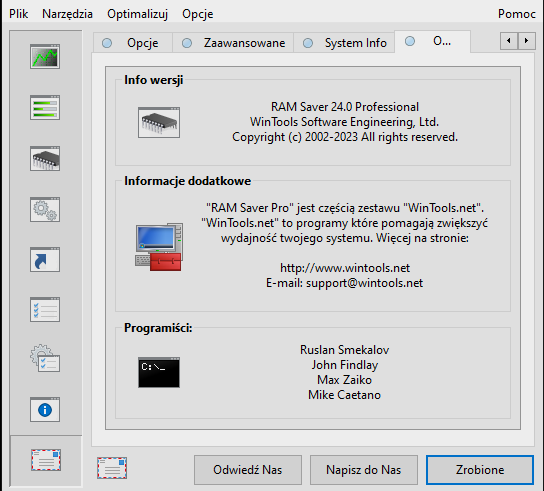The height and width of the screenshot is (491, 544).
Task: Click the Info wersji group heading
Action: click(154, 80)
